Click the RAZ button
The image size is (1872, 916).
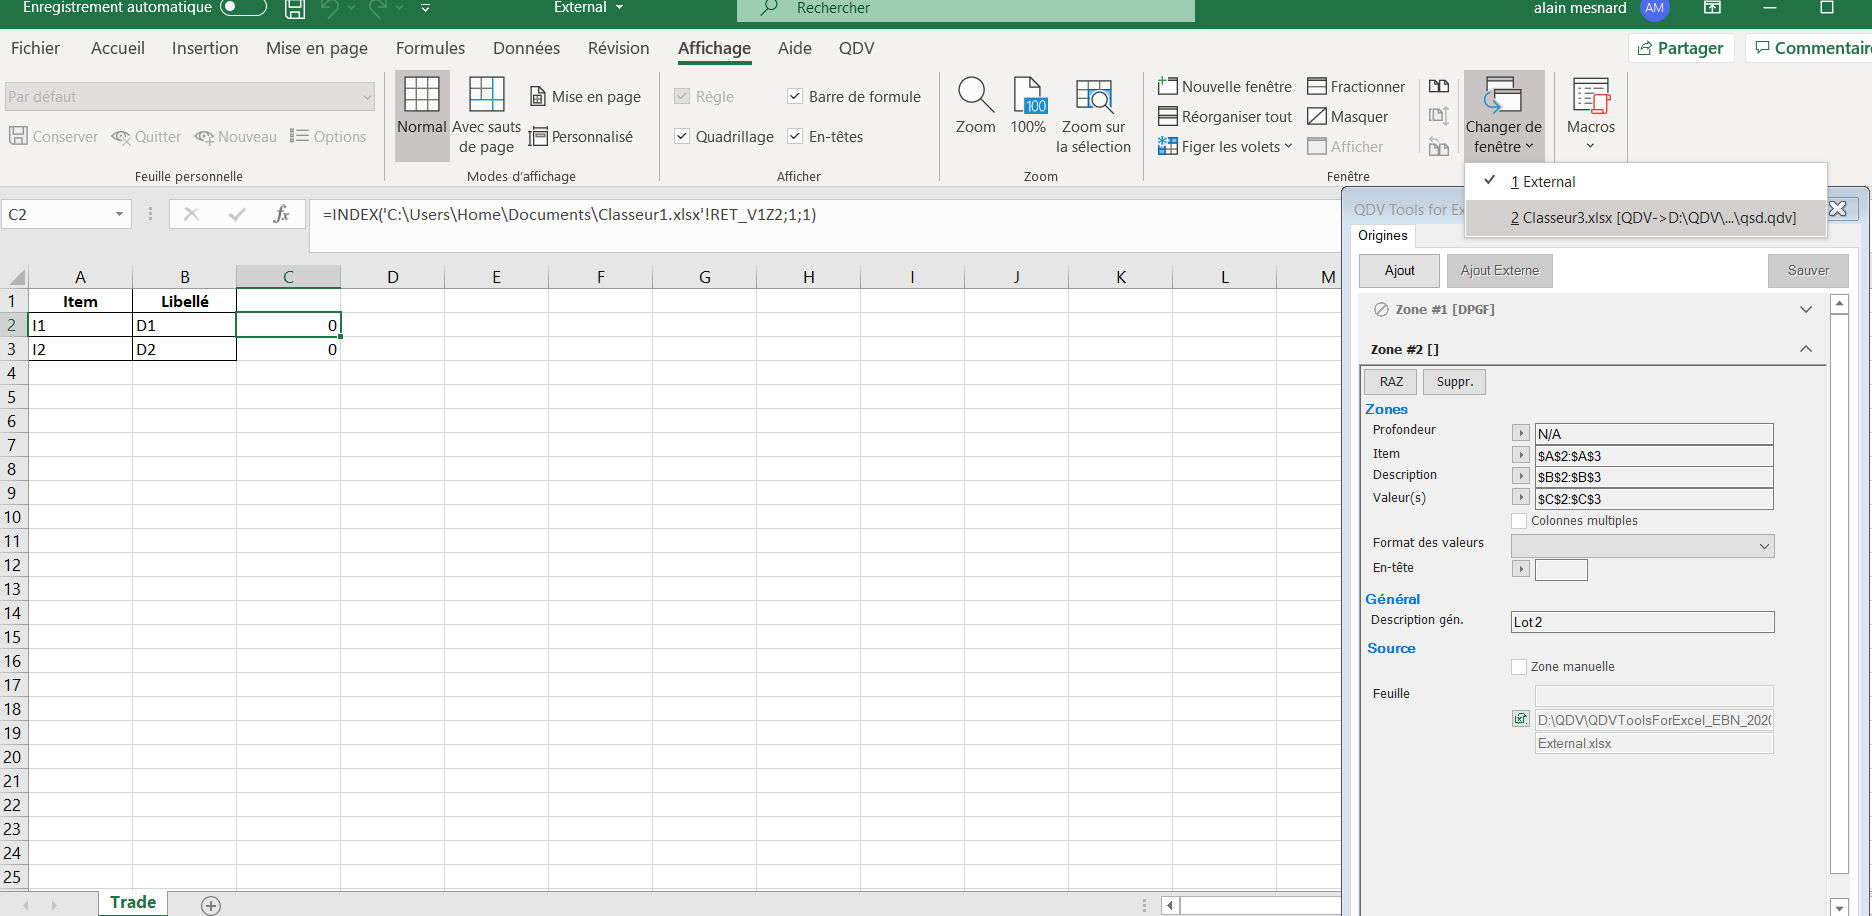point(1391,382)
